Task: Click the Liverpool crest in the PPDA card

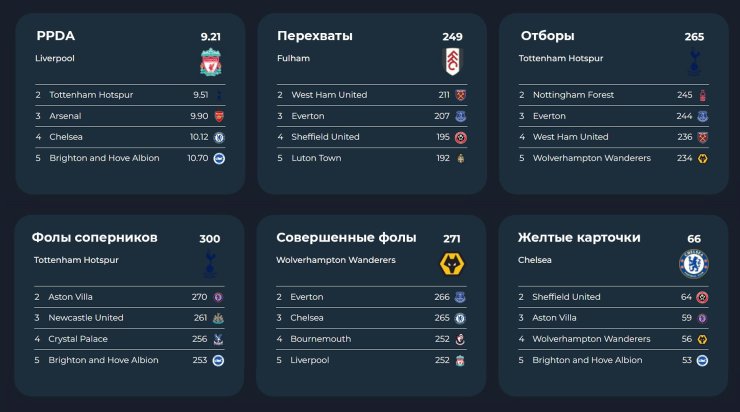Action: point(210,62)
